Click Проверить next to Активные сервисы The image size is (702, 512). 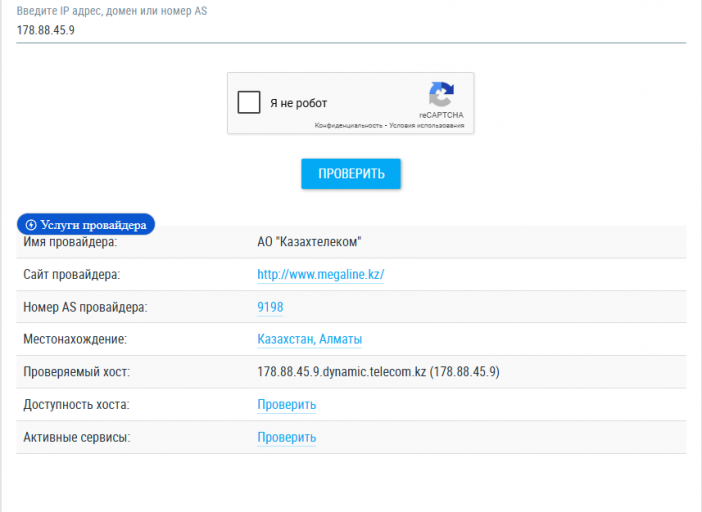click(287, 437)
